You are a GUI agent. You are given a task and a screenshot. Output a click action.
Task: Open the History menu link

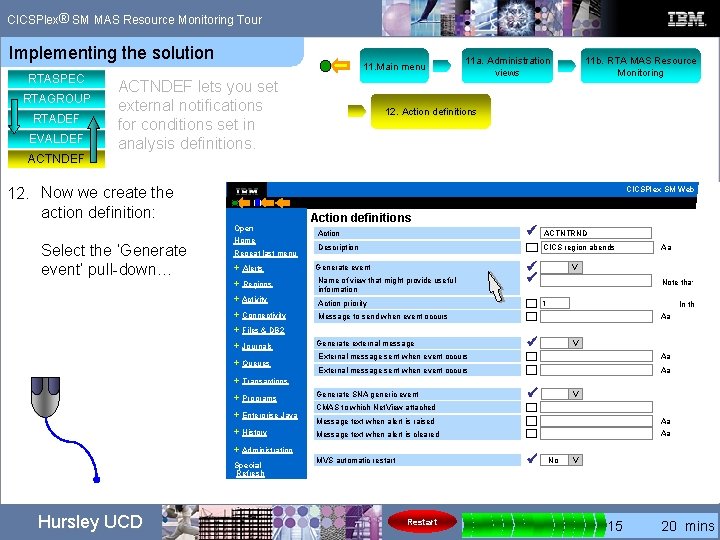pos(254,433)
